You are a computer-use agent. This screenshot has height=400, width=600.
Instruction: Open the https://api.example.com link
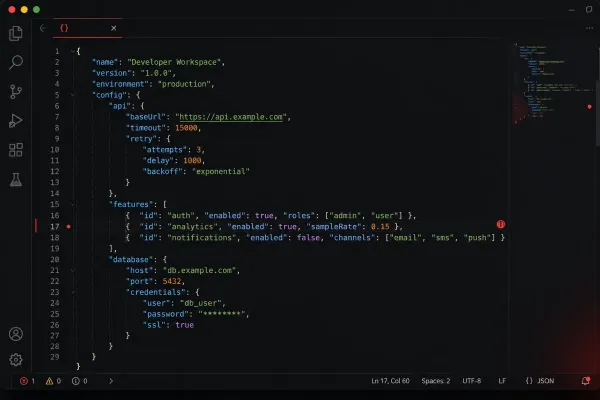[231, 117]
